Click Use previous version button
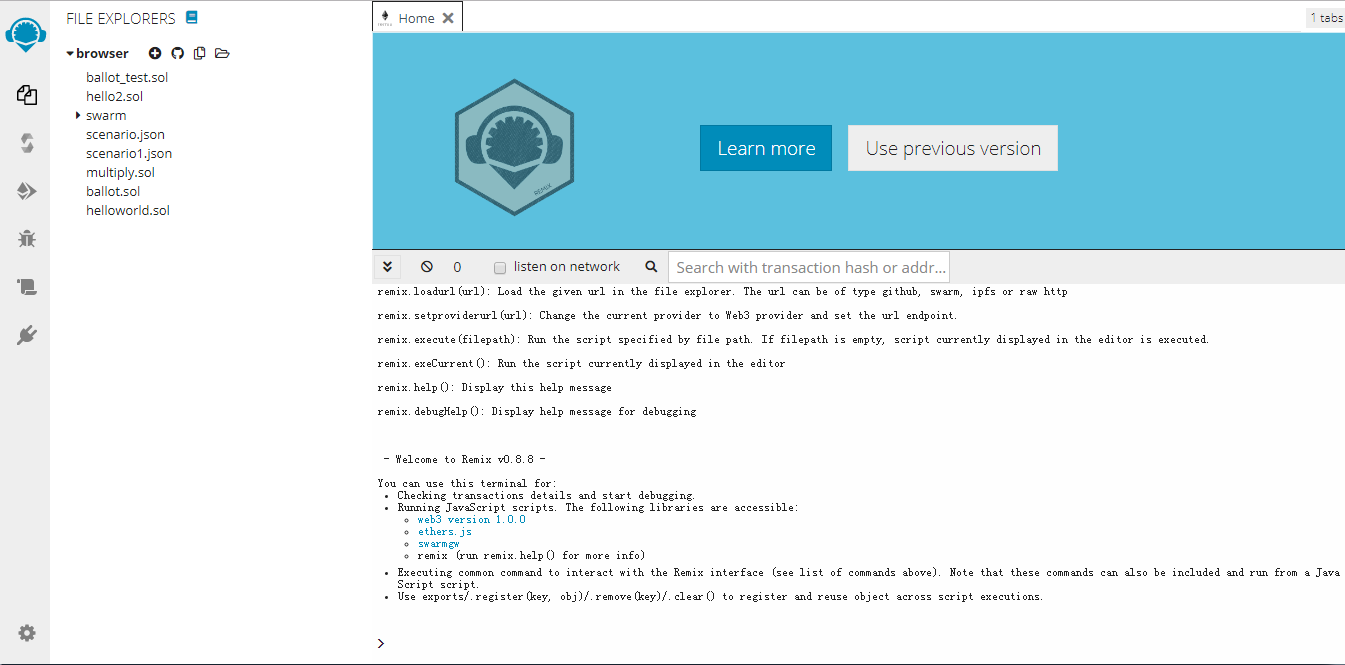 pyautogui.click(x=953, y=148)
